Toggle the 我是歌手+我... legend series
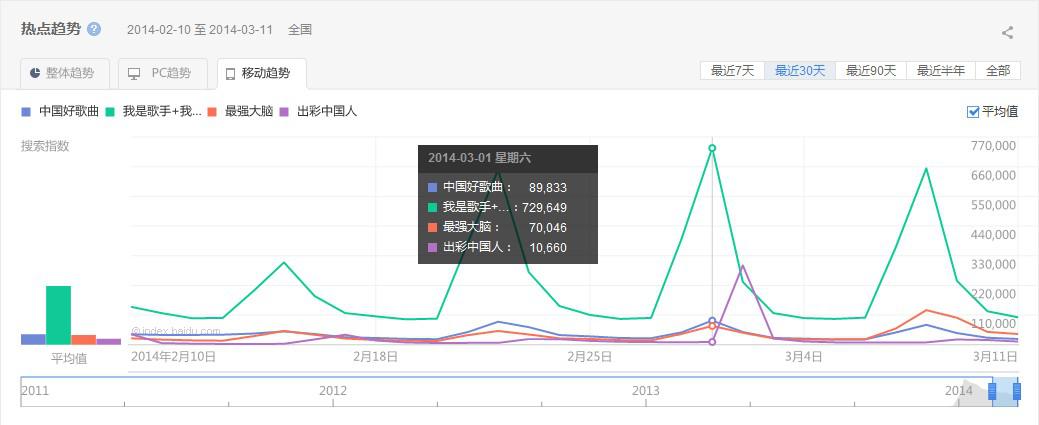 point(153,111)
